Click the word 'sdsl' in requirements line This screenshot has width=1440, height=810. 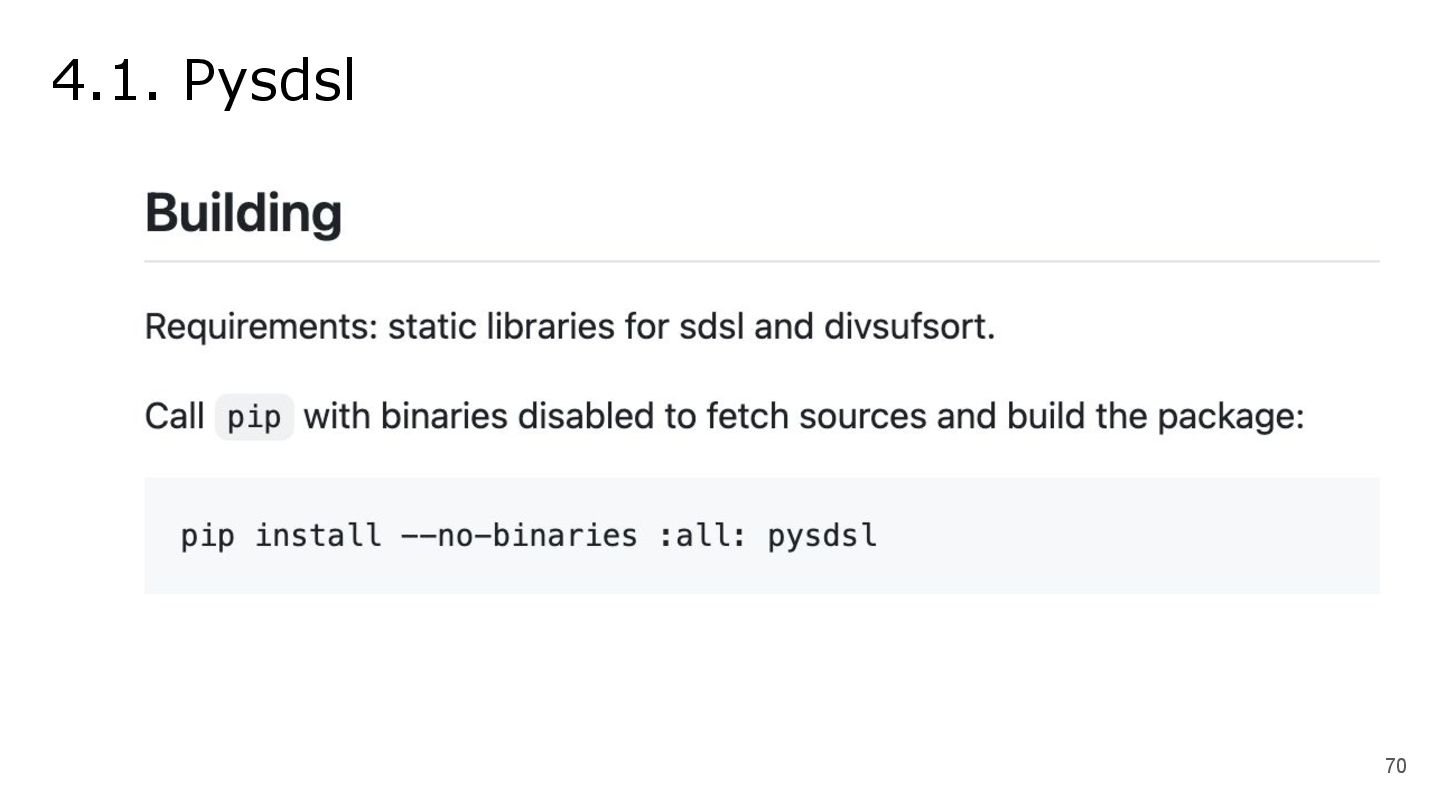pos(712,327)
